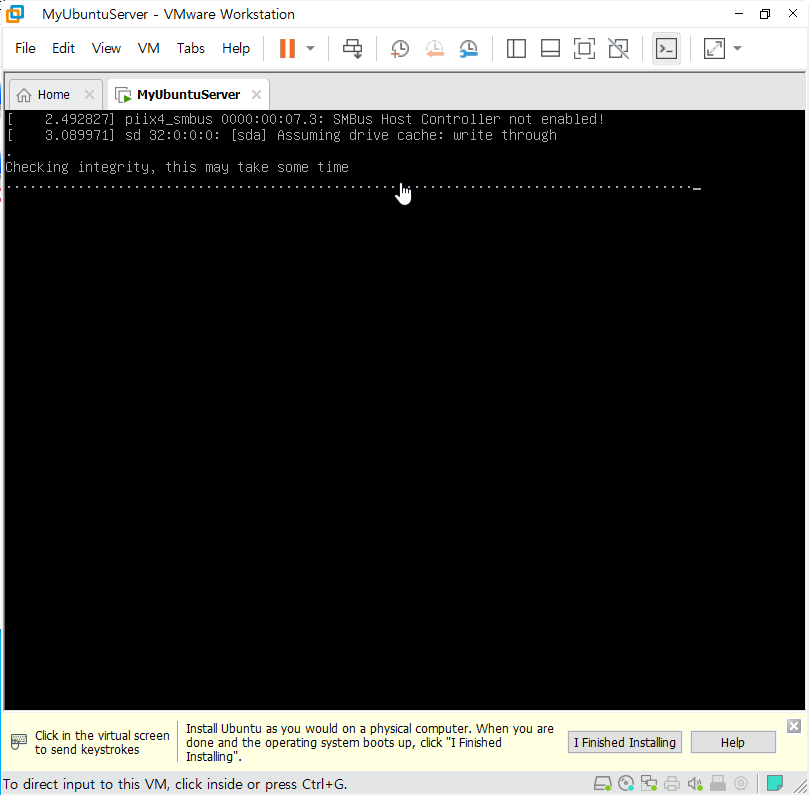The image size is (809, 795).
Task: Restore down the VMware window
Action: 765,14
